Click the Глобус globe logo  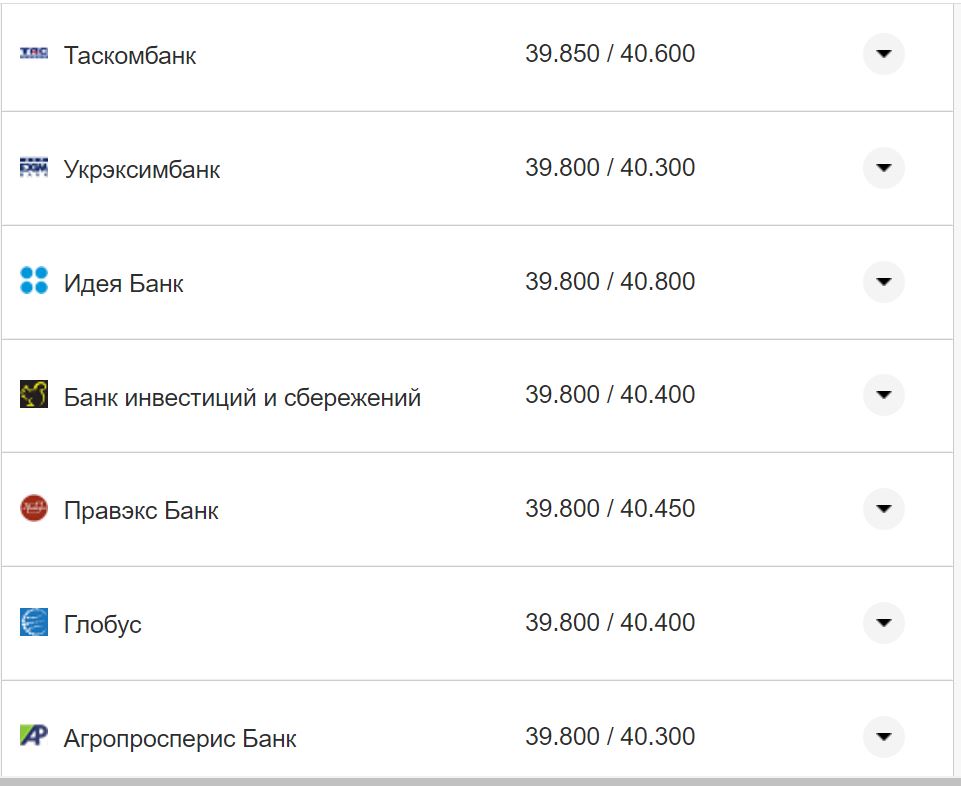point(35,622)
